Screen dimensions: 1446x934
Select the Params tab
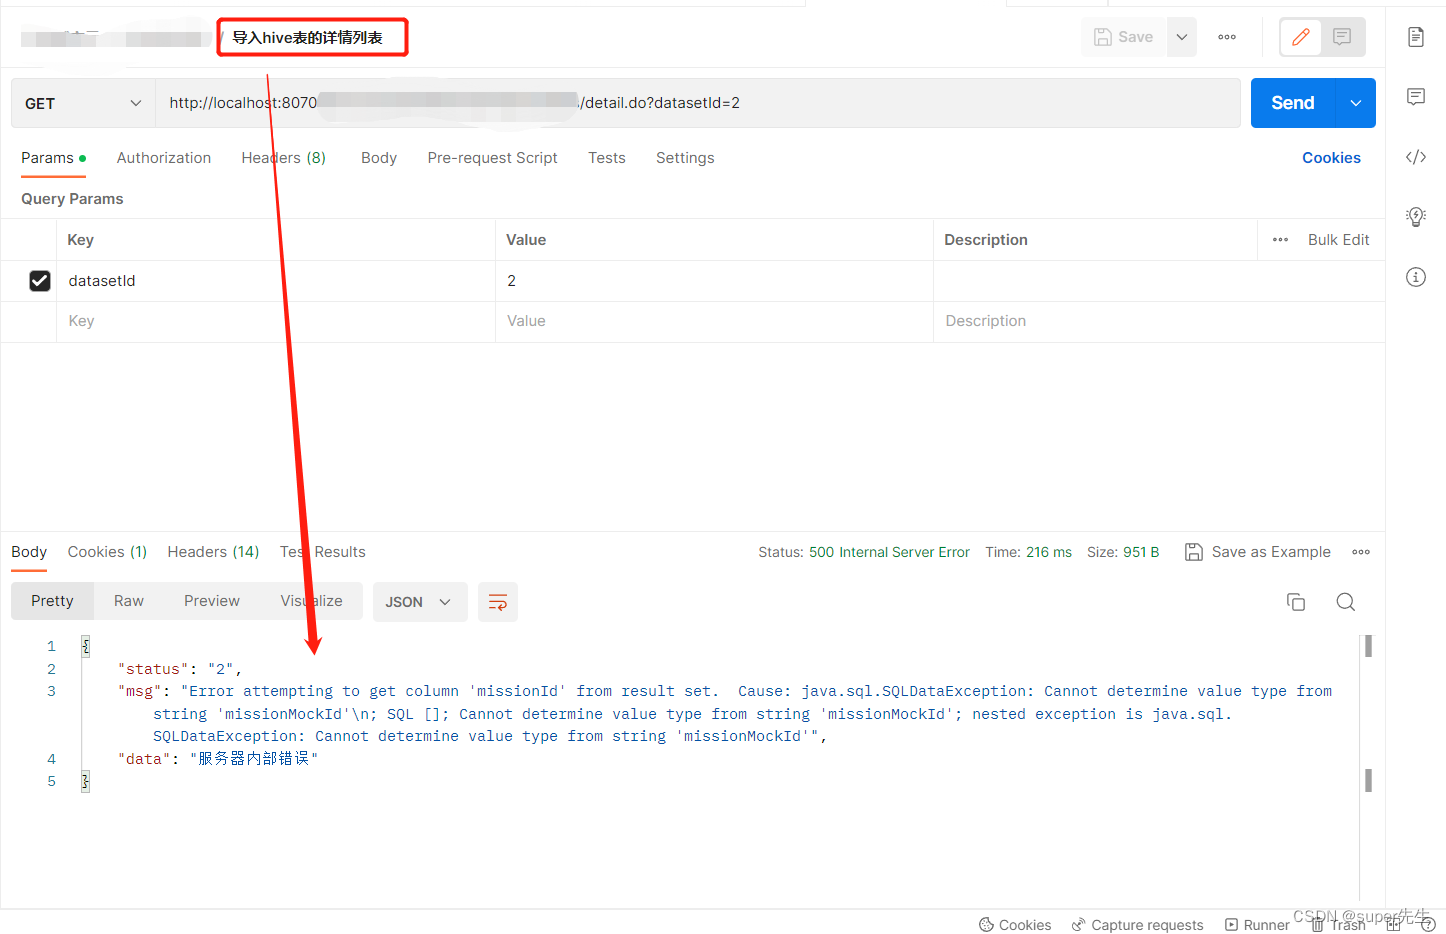coord(53,158)
